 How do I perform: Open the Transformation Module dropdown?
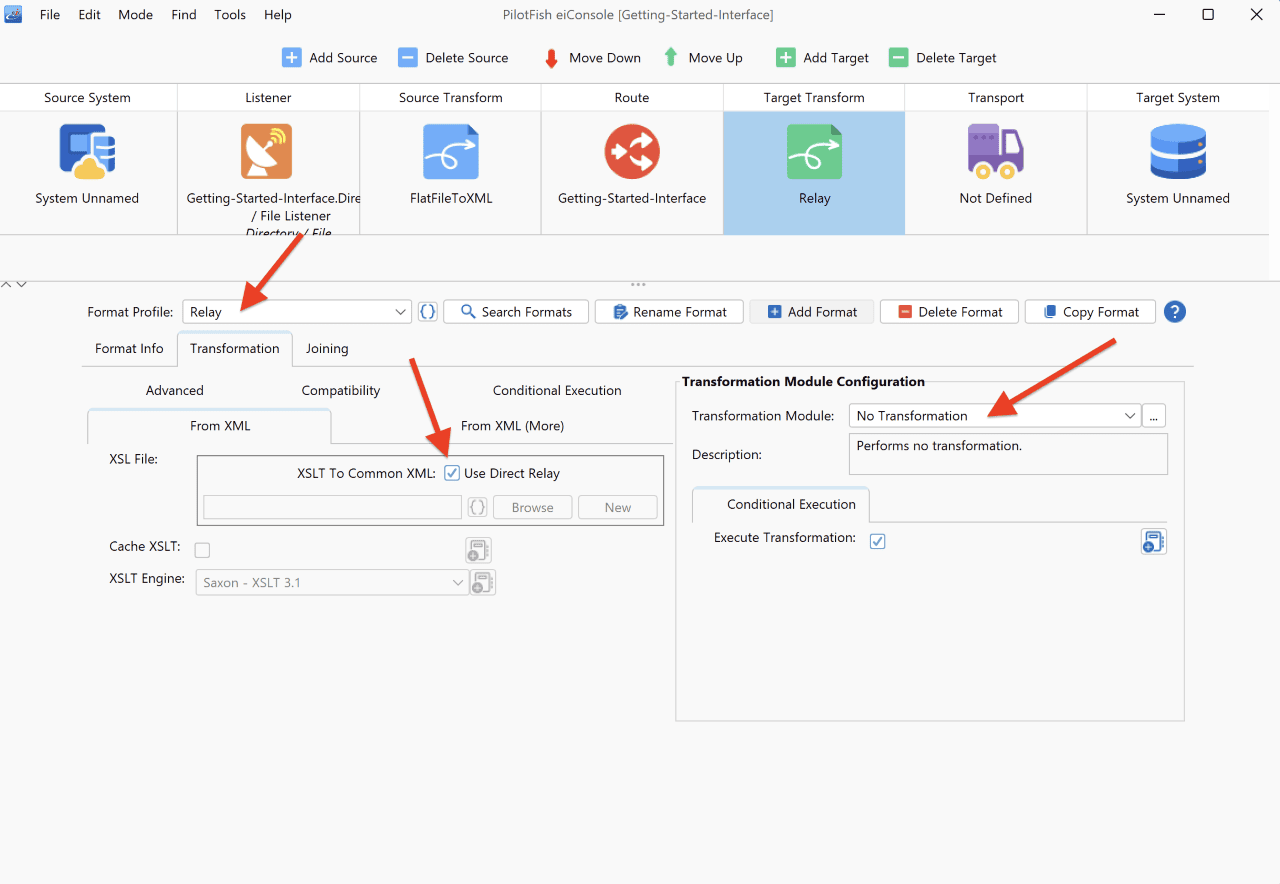coord(994,415)
